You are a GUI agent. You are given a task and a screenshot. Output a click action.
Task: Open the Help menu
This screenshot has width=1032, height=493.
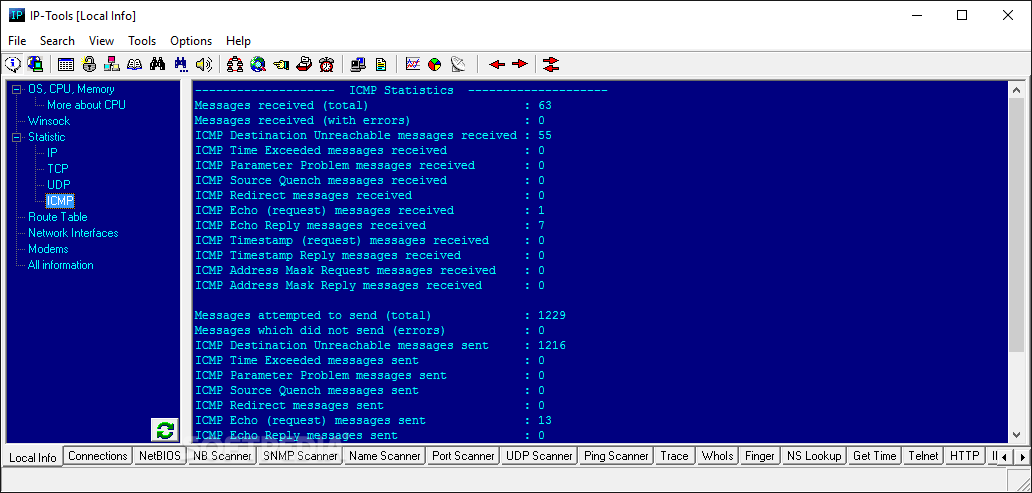tap(238, 41)
